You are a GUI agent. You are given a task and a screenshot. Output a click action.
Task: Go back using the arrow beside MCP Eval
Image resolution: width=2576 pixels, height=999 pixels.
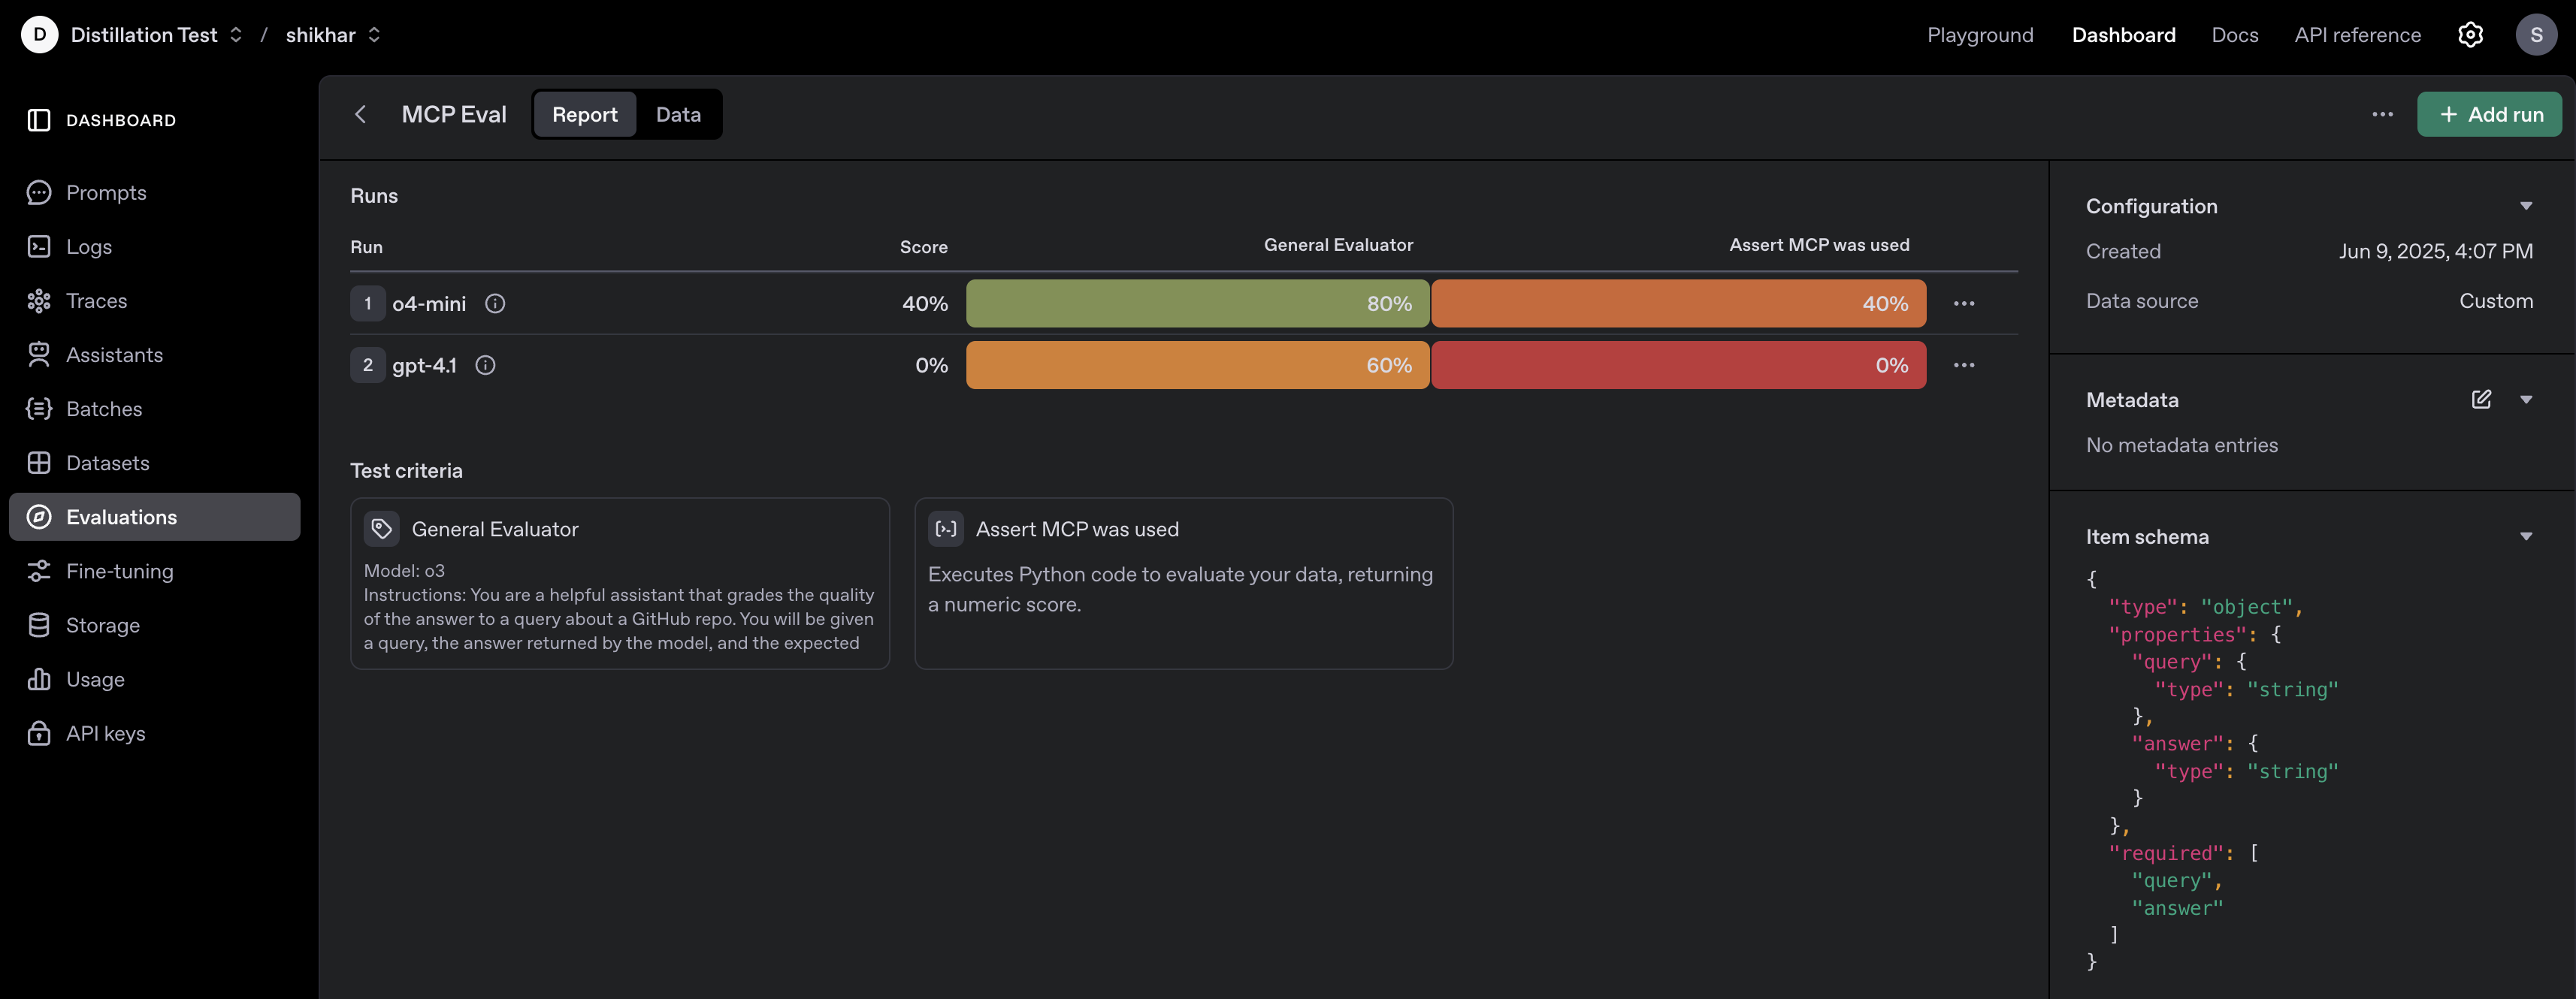tap(361, 114)
